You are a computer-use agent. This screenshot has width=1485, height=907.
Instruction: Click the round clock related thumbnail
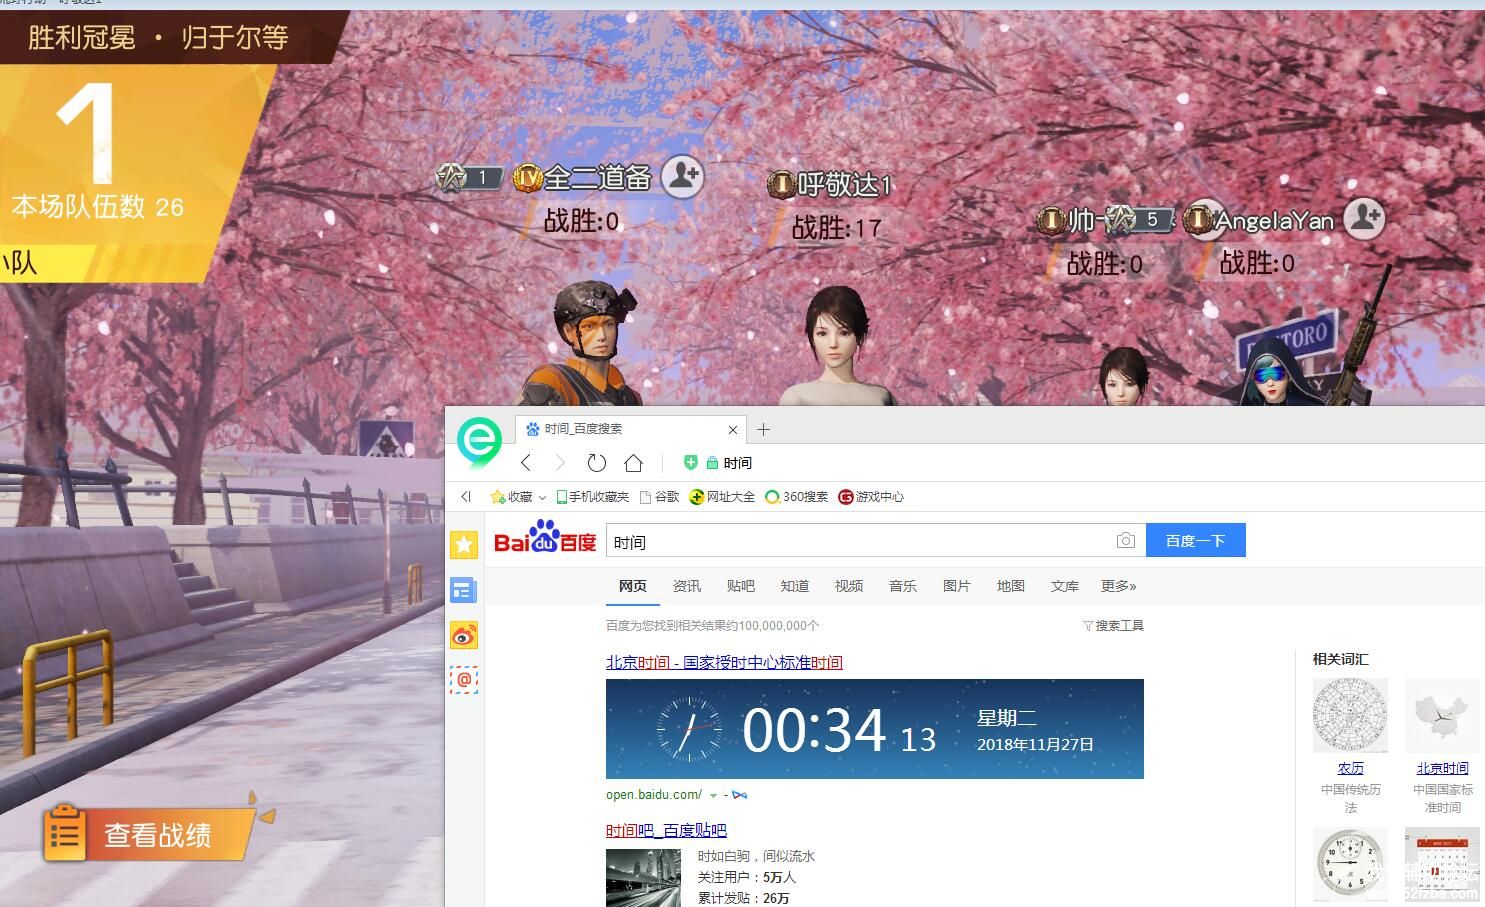pos(1350,864)
